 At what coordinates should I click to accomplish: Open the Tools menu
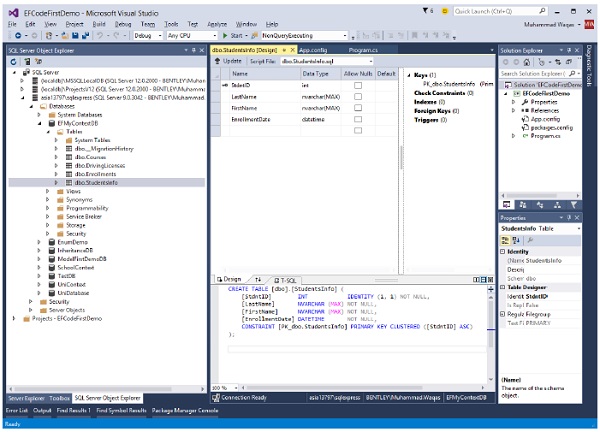(171, 24)
